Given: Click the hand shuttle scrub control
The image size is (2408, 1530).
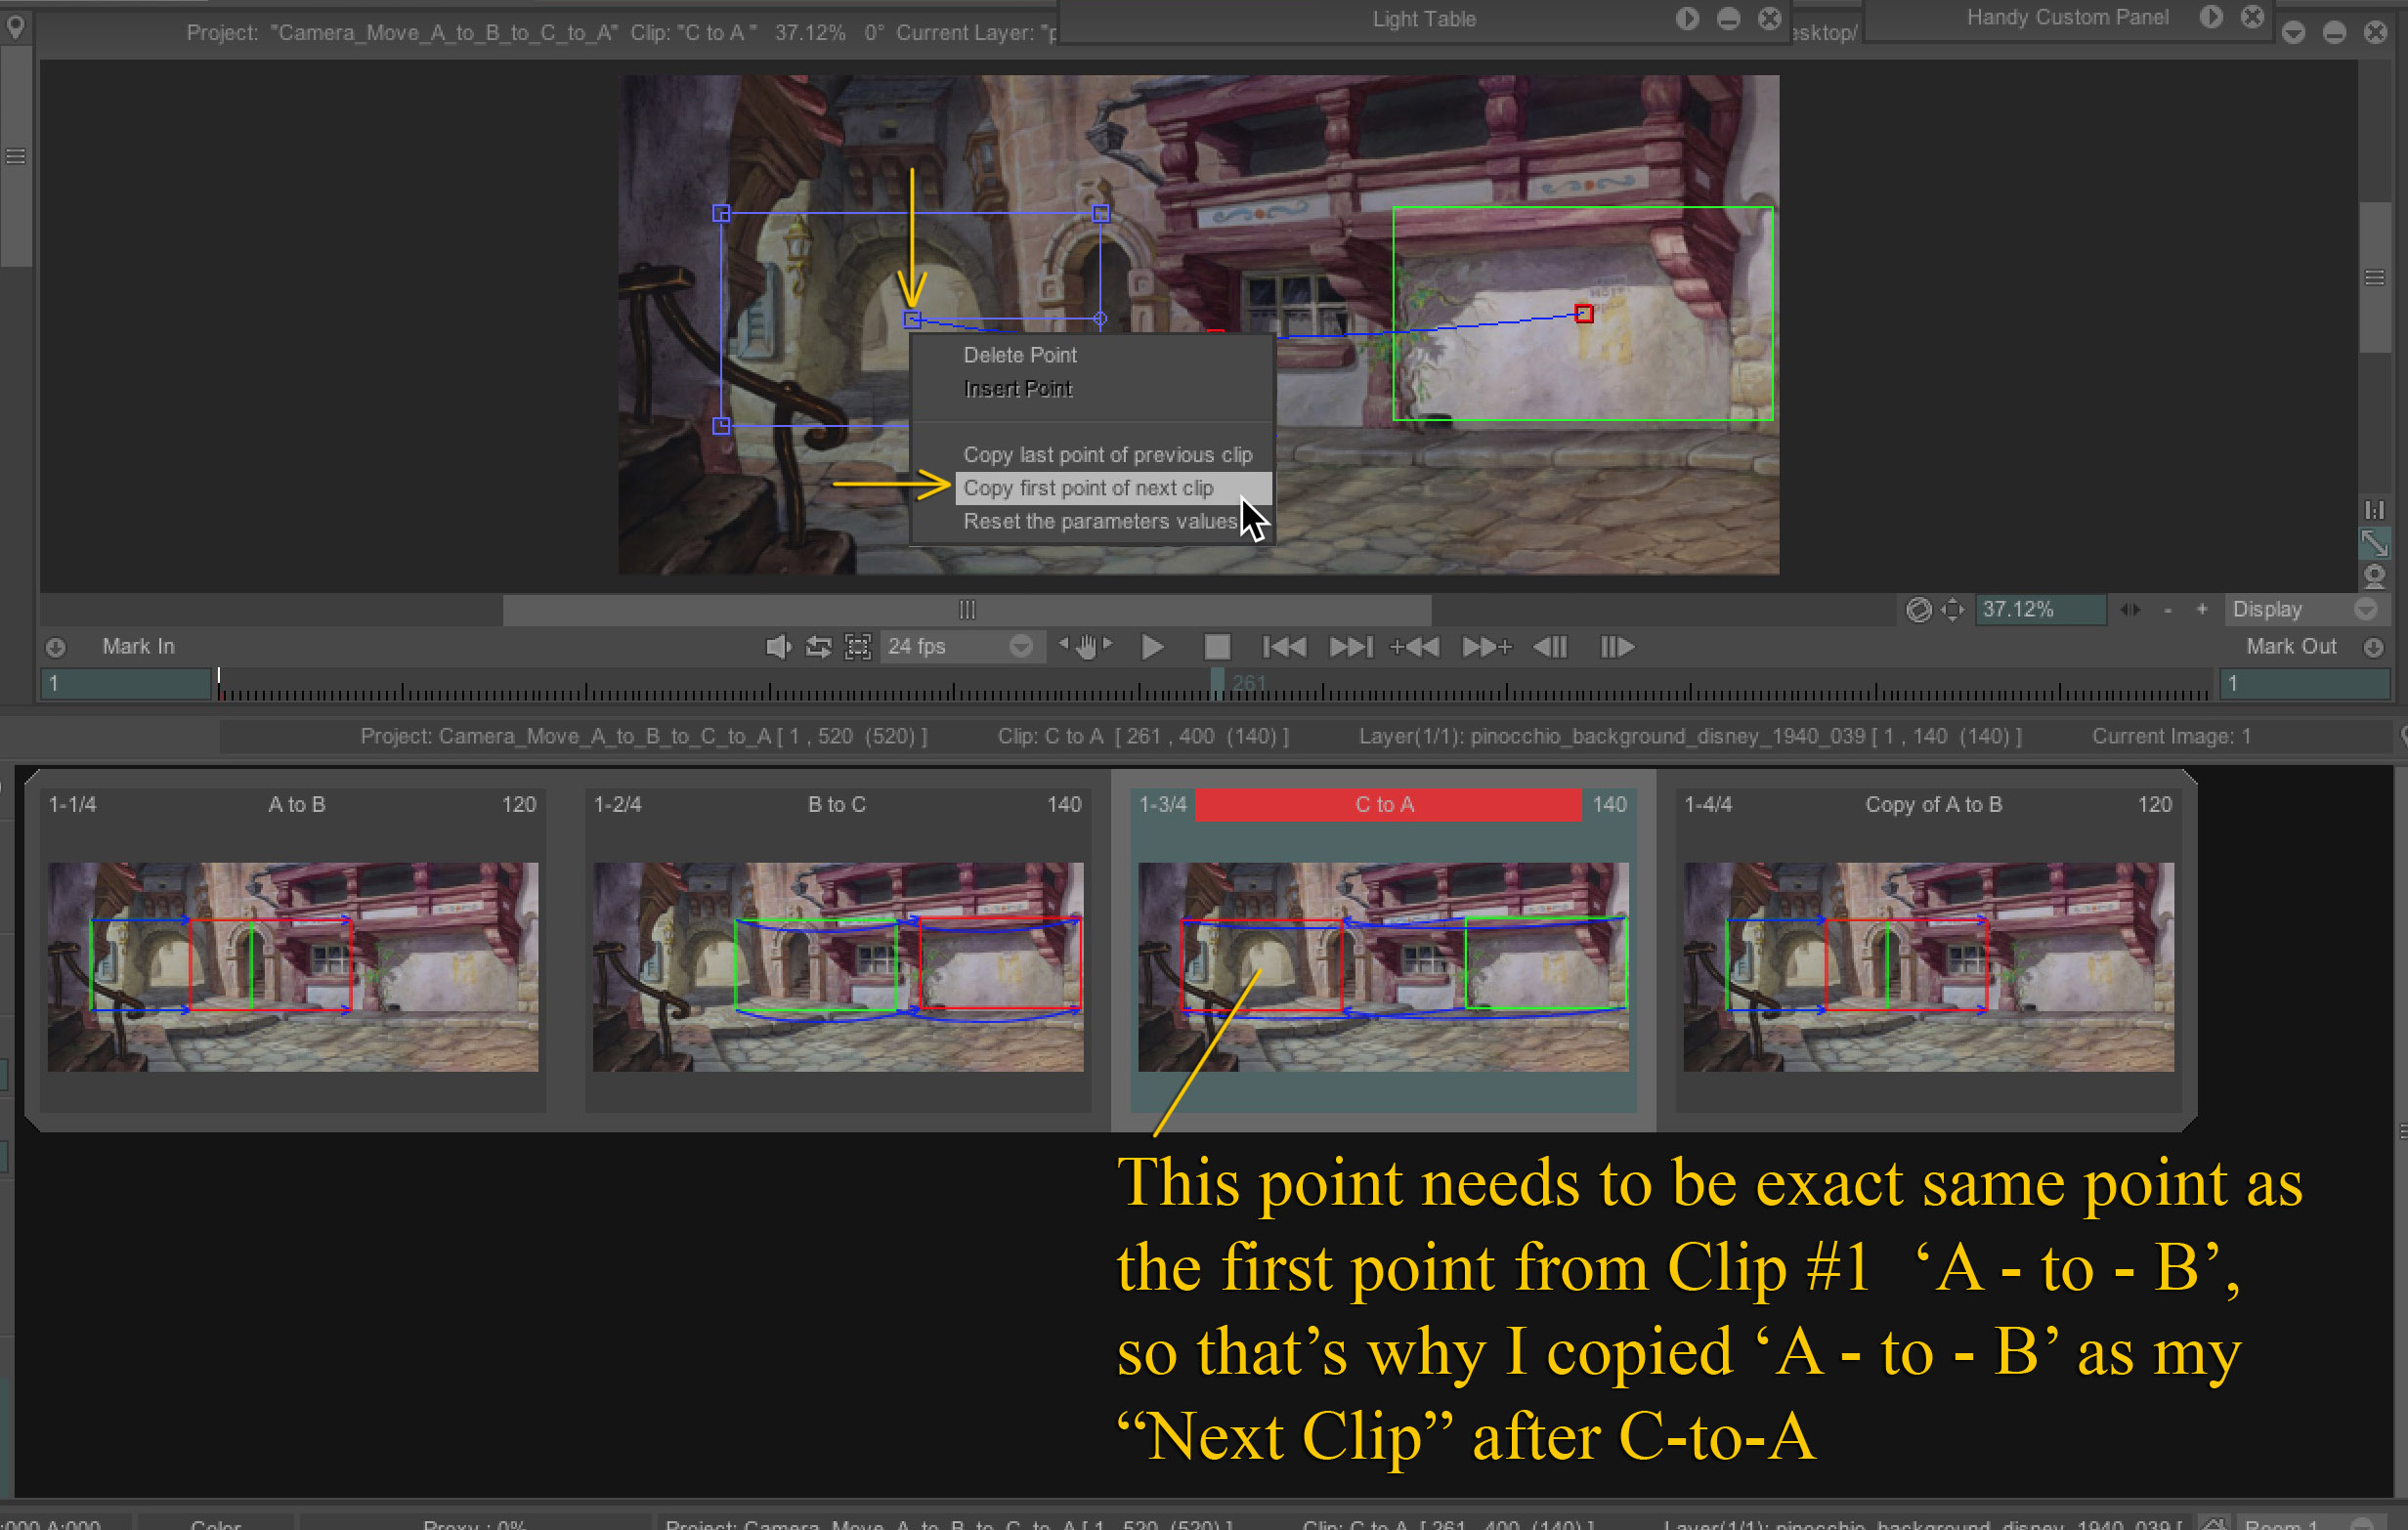Looking at the screenshot, I should point(1087,647).
